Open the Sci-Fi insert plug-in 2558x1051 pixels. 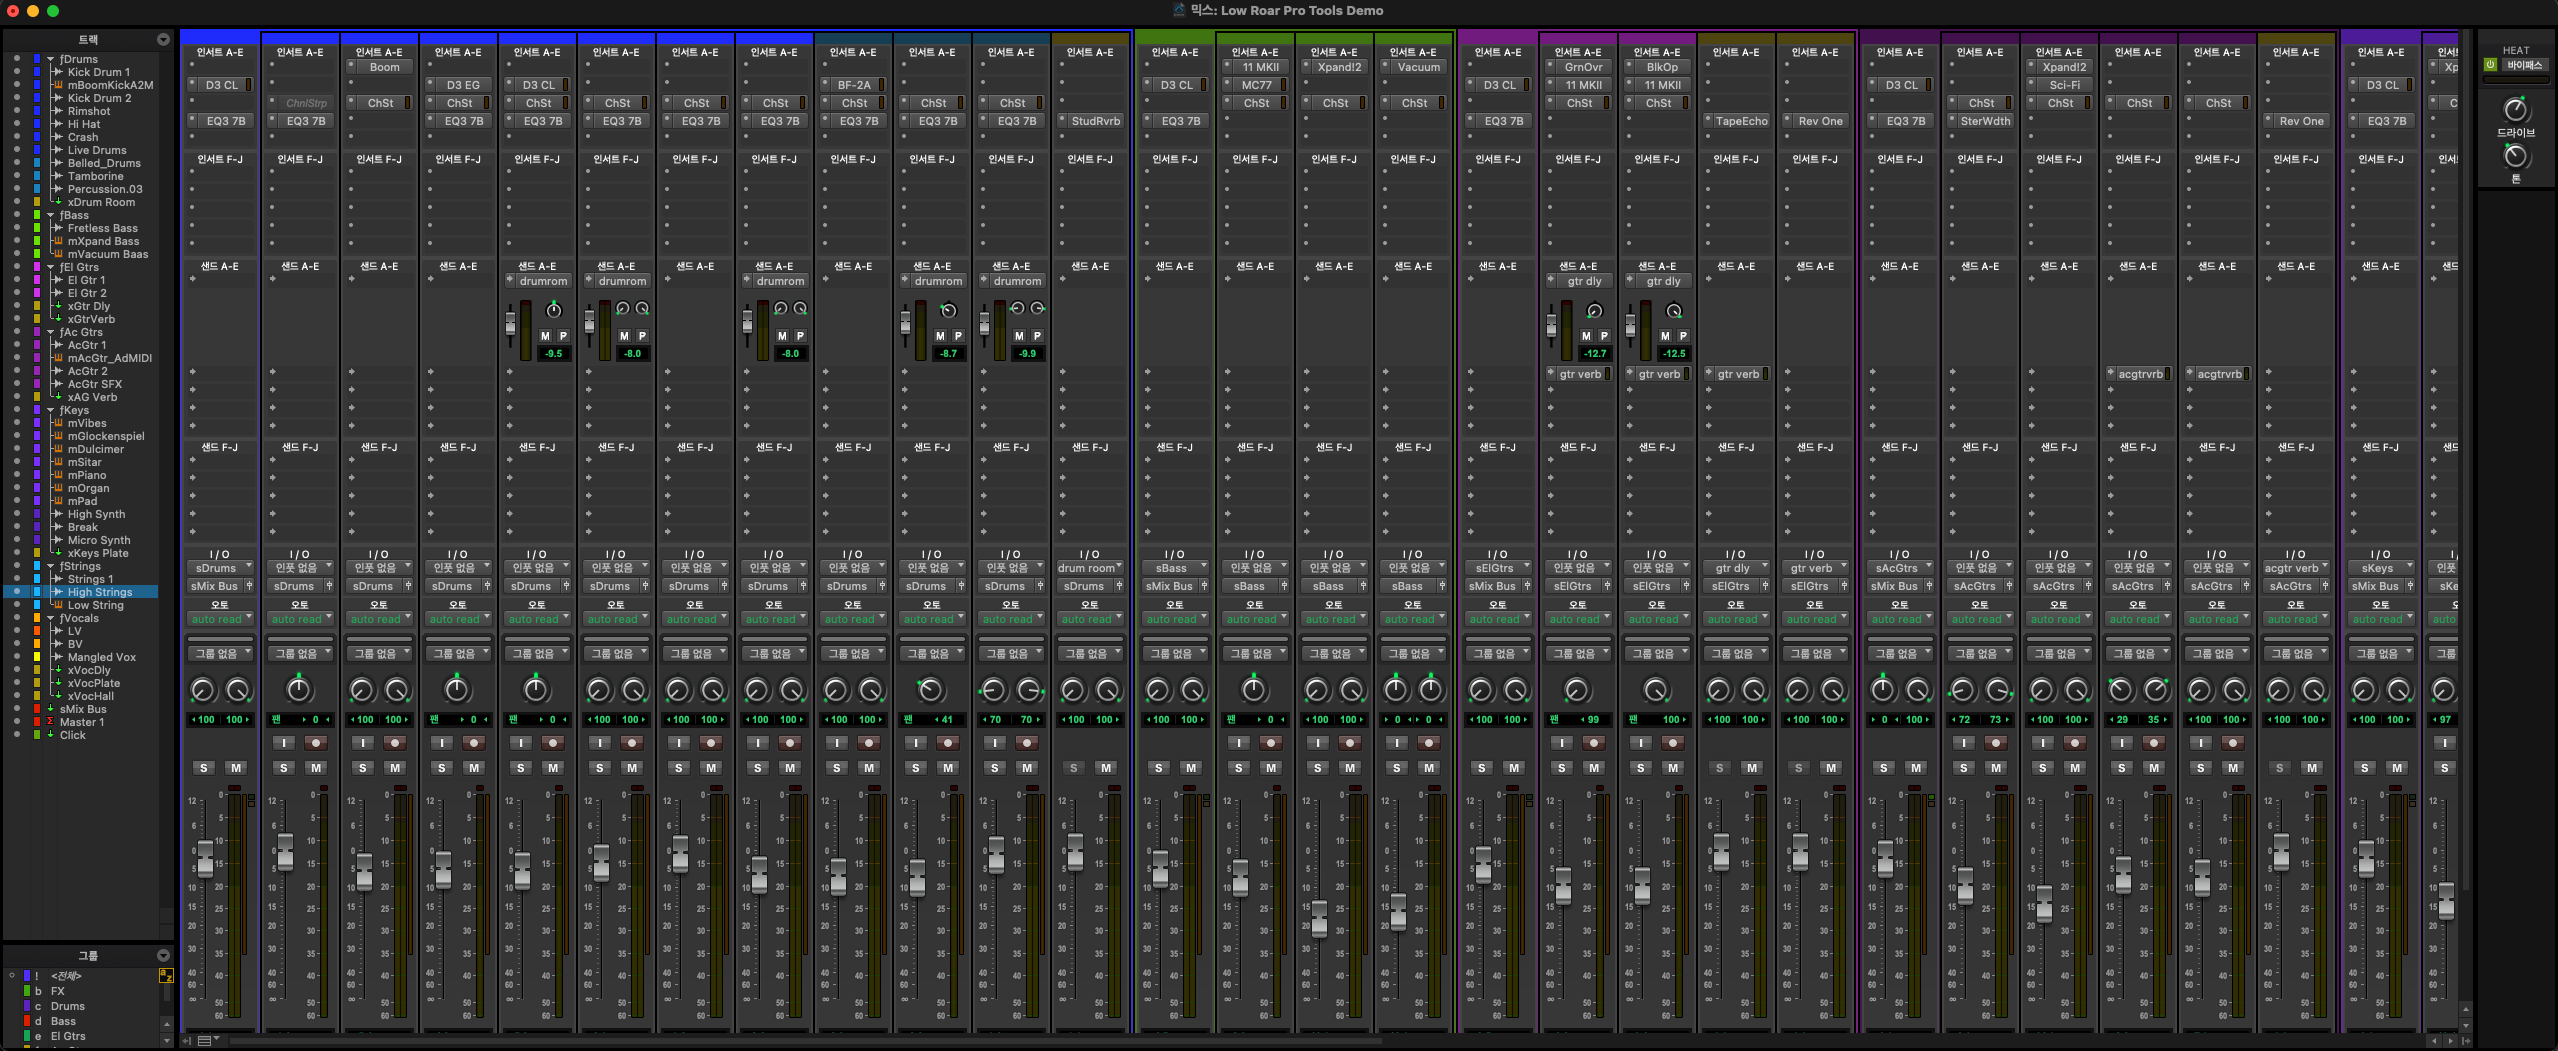2064,85
